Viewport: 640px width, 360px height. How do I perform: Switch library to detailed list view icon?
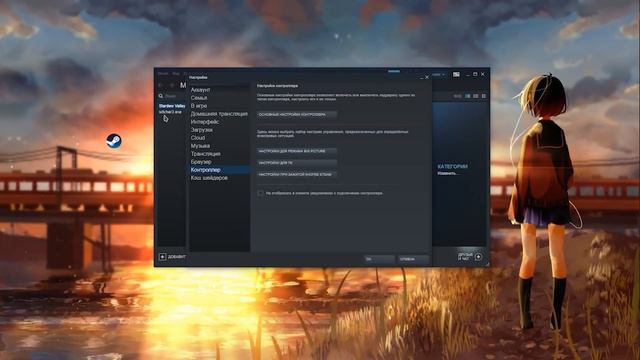click(468, 96)
